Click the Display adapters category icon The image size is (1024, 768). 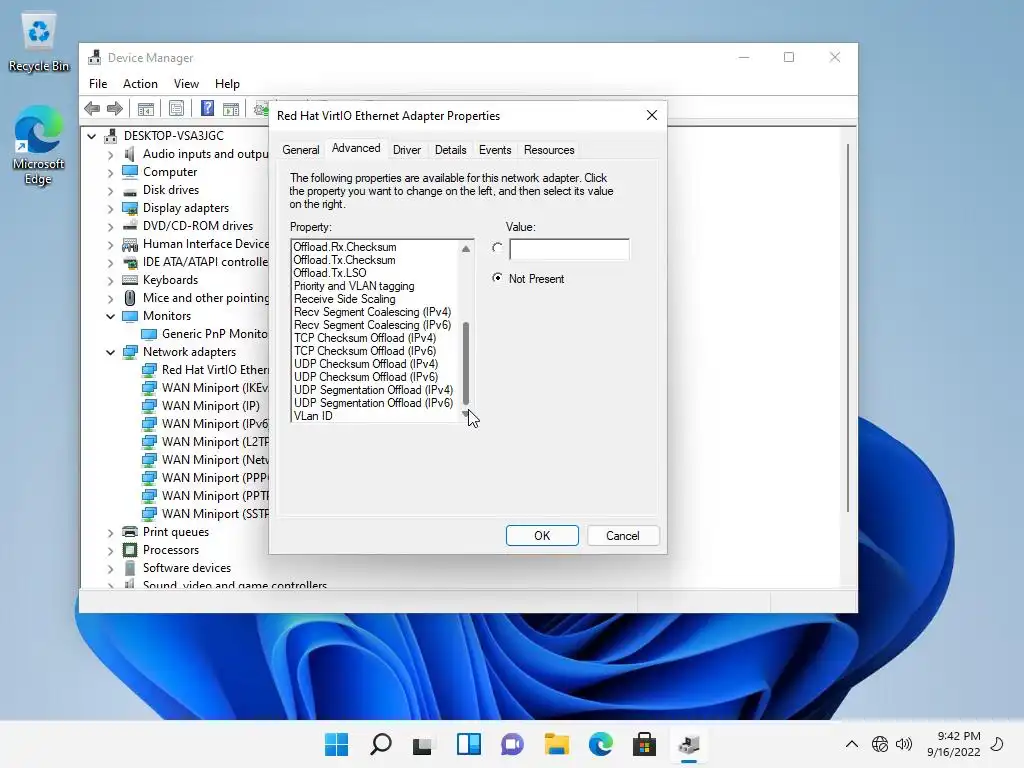click(x=130, y=208)
